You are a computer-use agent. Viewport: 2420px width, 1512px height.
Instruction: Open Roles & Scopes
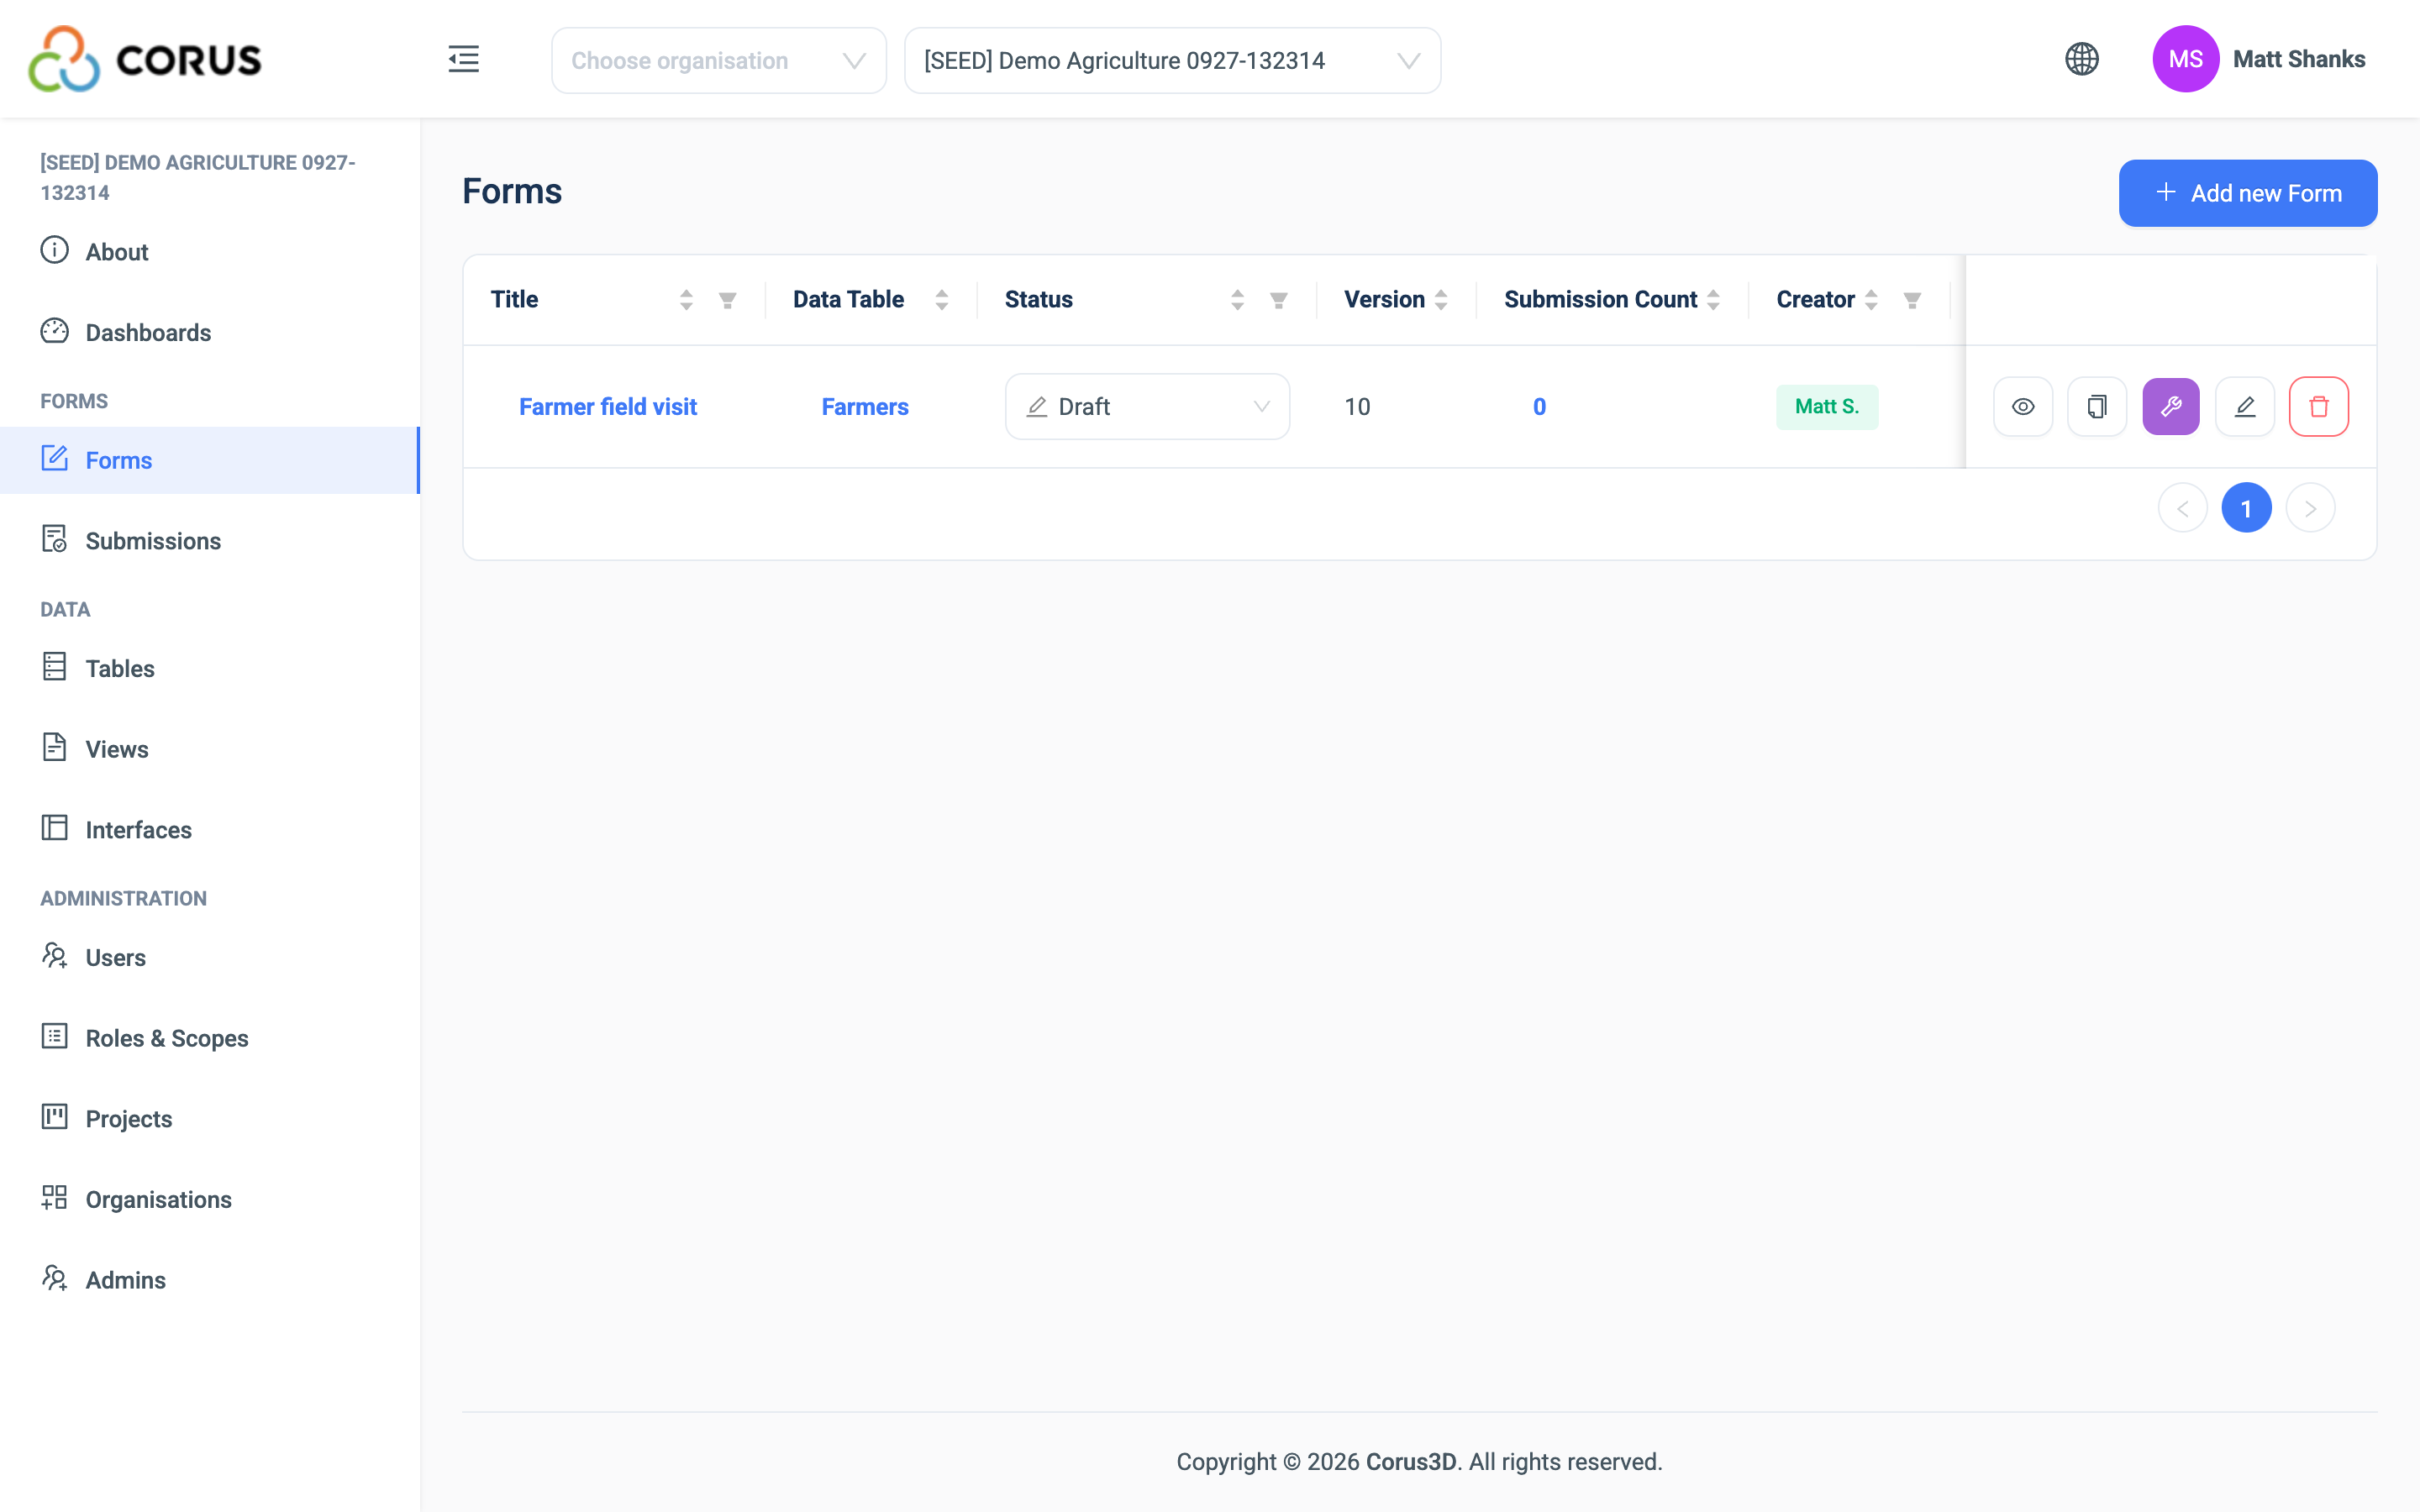click(x=210, y=1038)
